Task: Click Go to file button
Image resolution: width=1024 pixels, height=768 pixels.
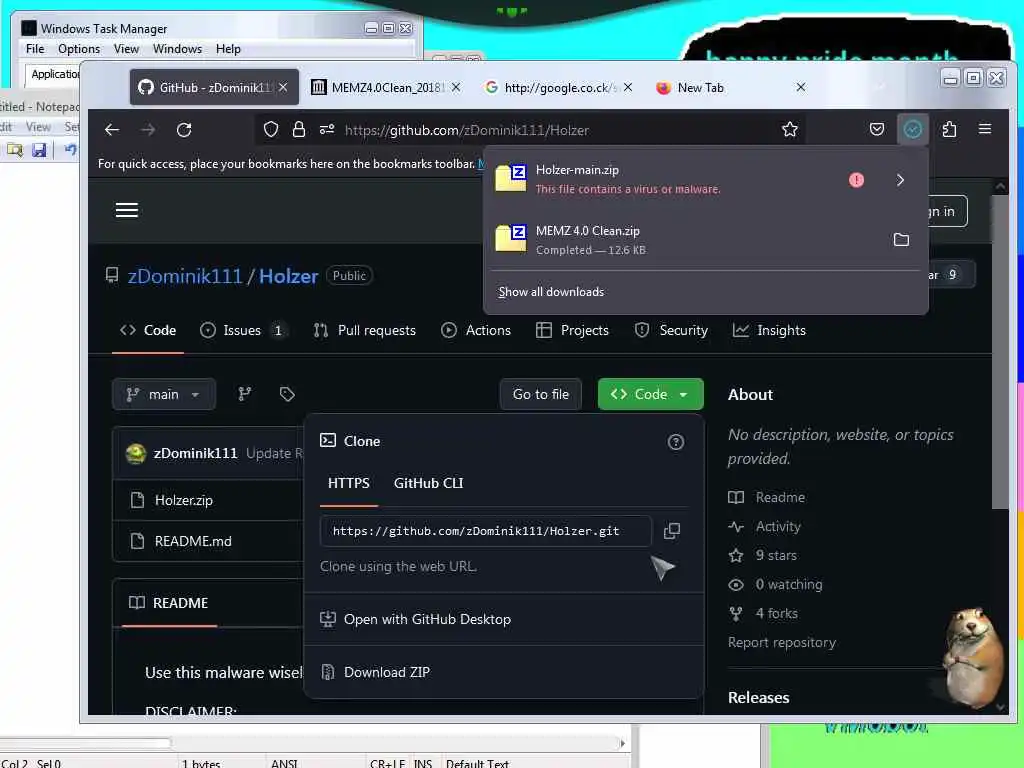Action: pos(541,394)
